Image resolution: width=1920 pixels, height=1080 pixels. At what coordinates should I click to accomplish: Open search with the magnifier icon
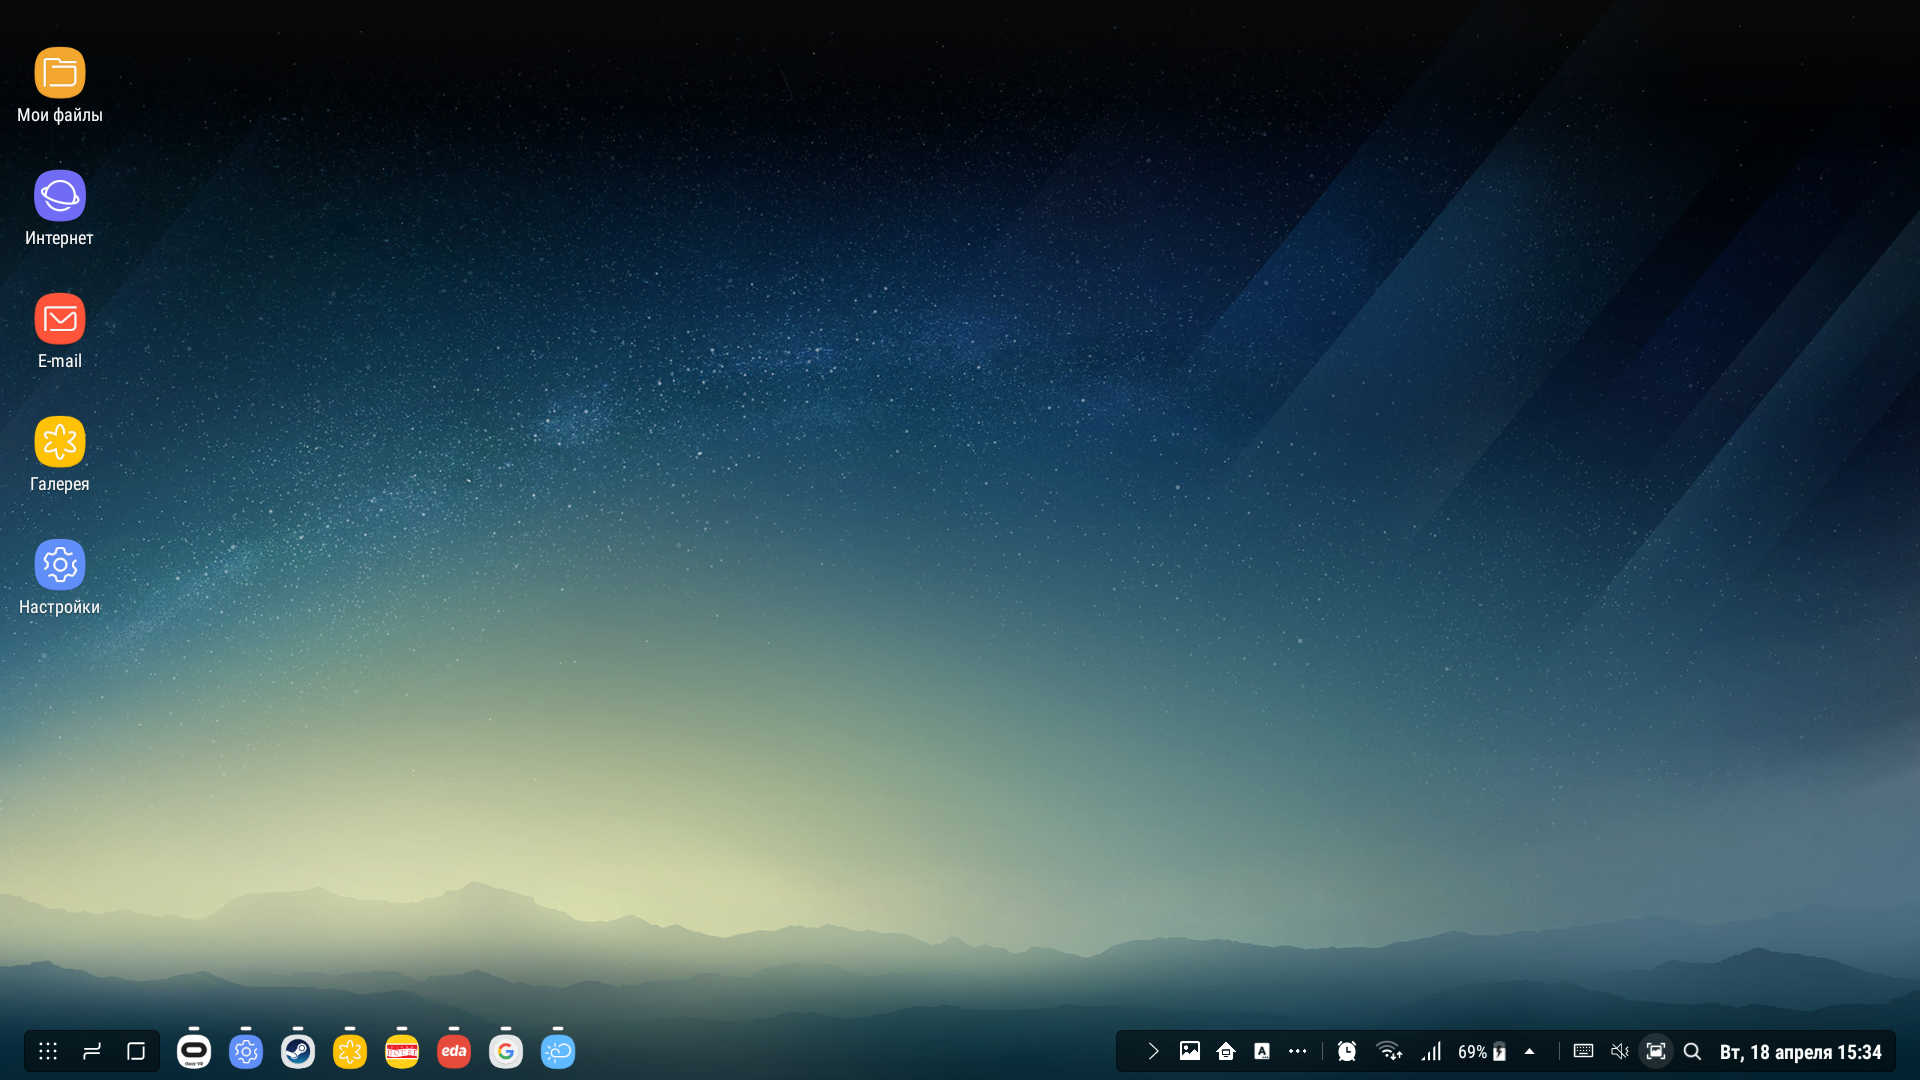(x=1692, y=1051)
